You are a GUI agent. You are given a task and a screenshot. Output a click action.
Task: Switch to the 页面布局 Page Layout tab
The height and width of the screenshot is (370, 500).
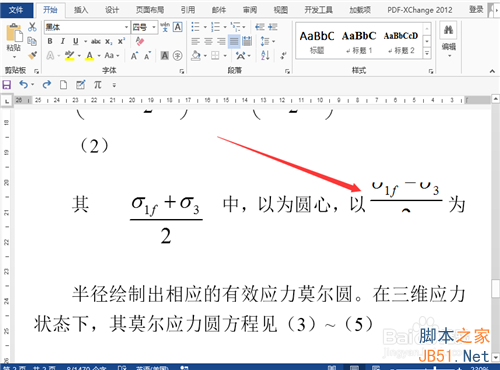point(150,10)
